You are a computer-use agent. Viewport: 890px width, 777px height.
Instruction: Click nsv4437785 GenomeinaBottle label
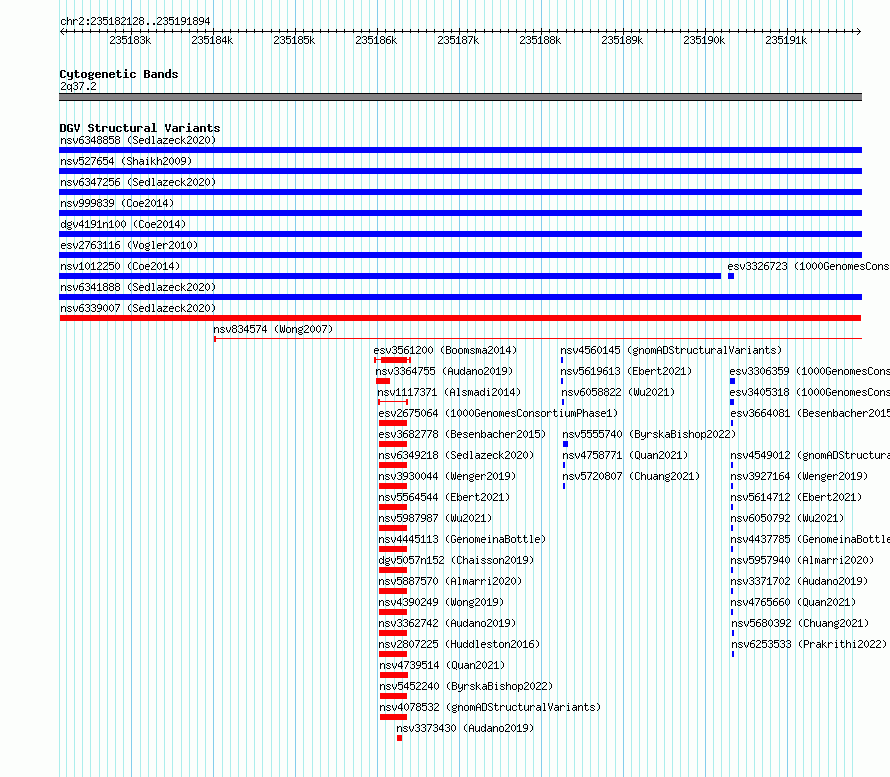pos(810,539)
